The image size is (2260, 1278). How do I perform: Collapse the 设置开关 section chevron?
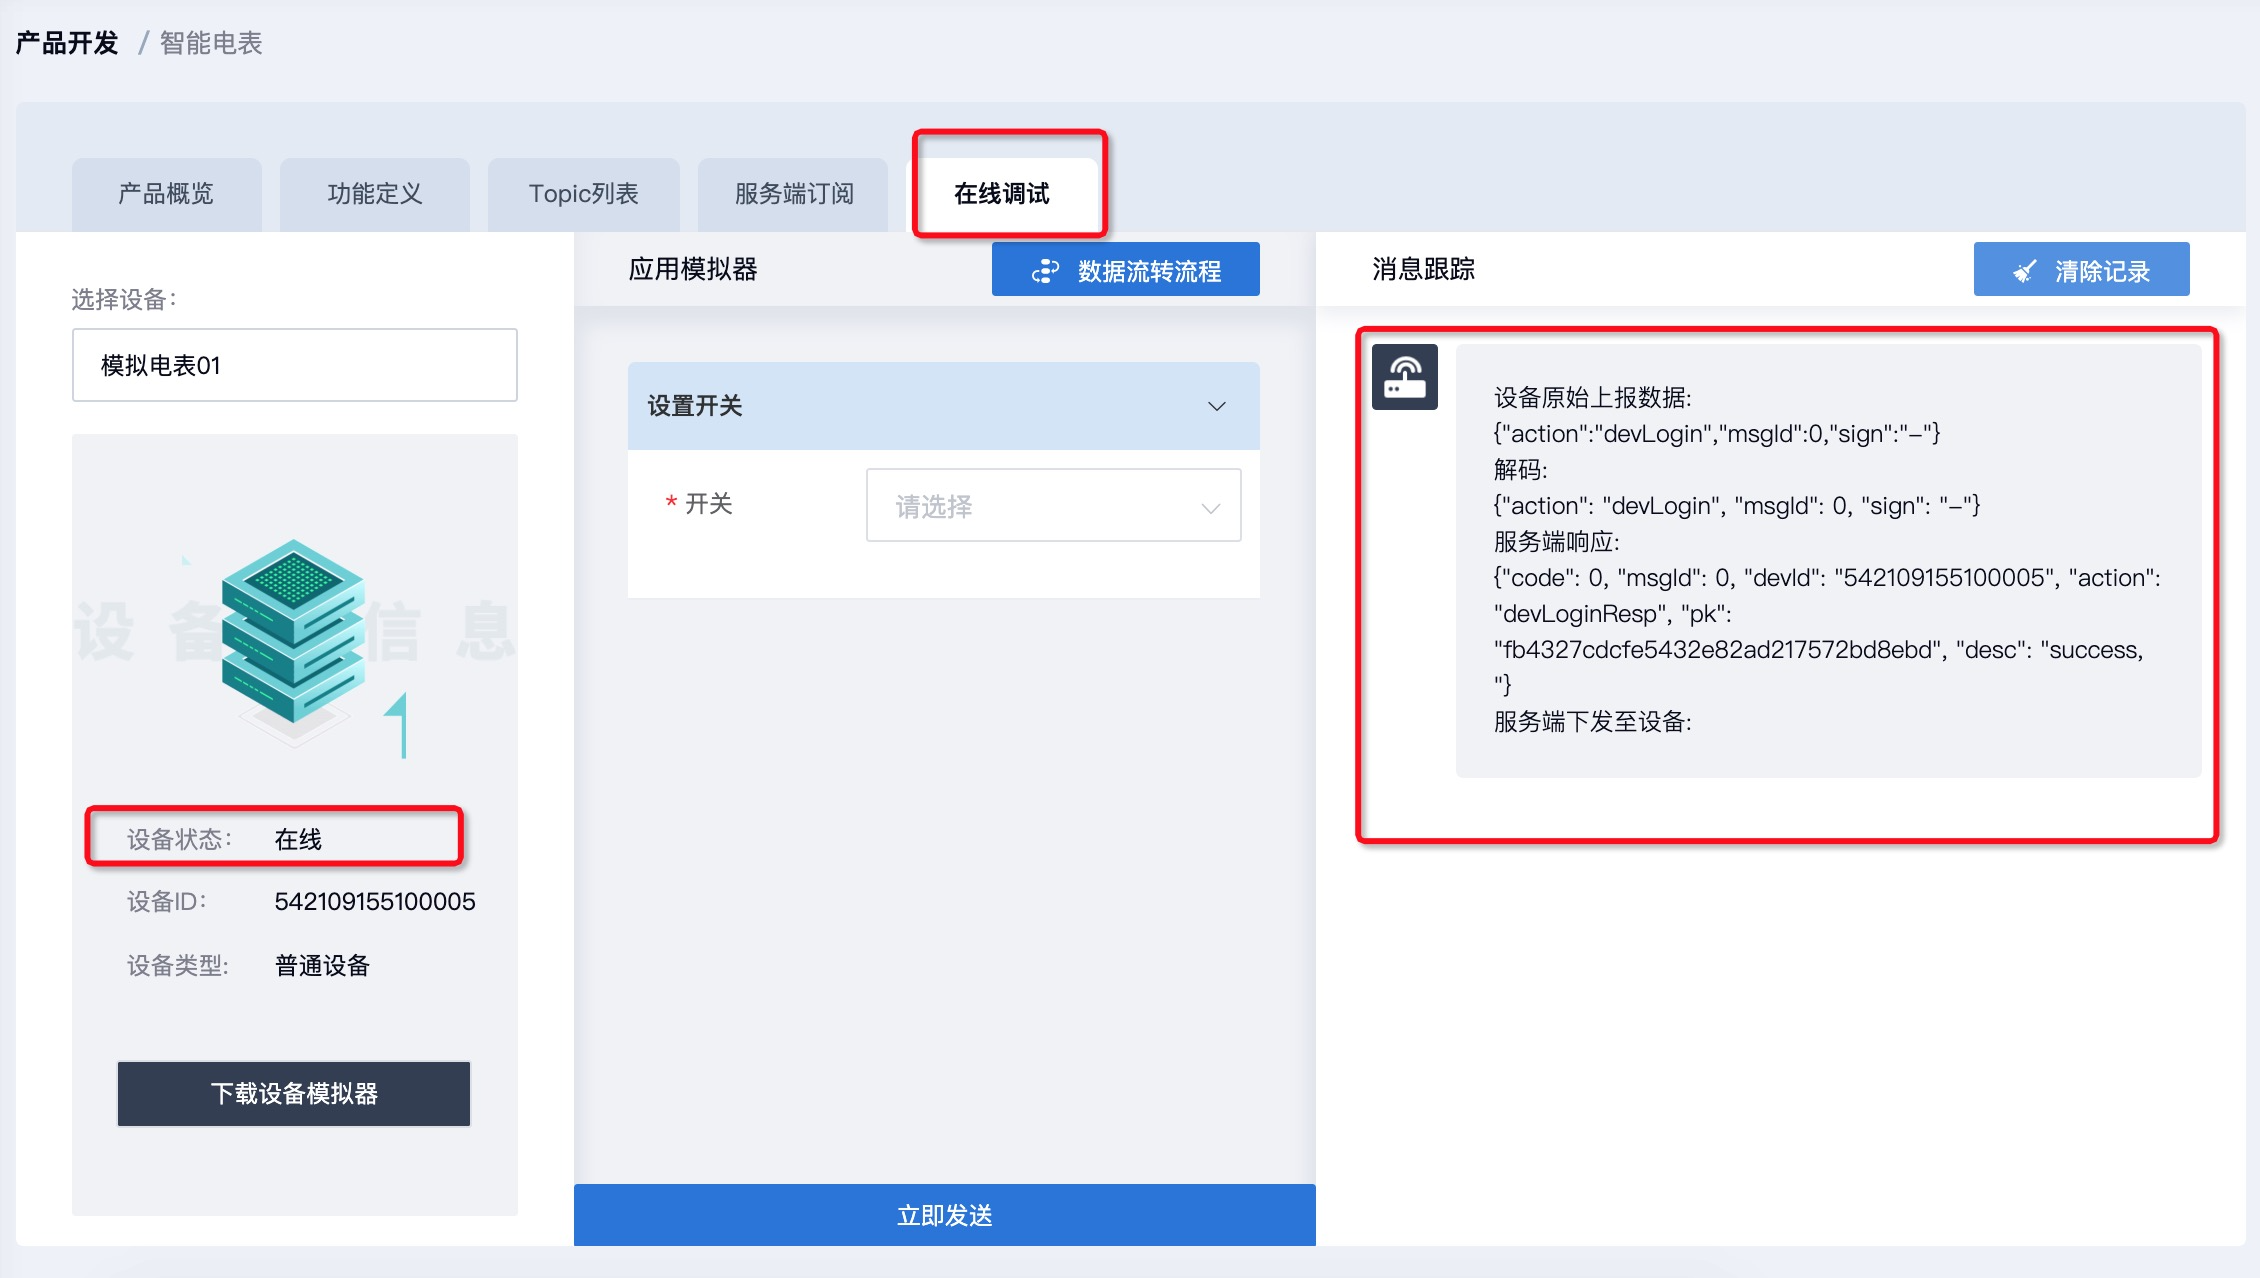tap(1216, 406)
